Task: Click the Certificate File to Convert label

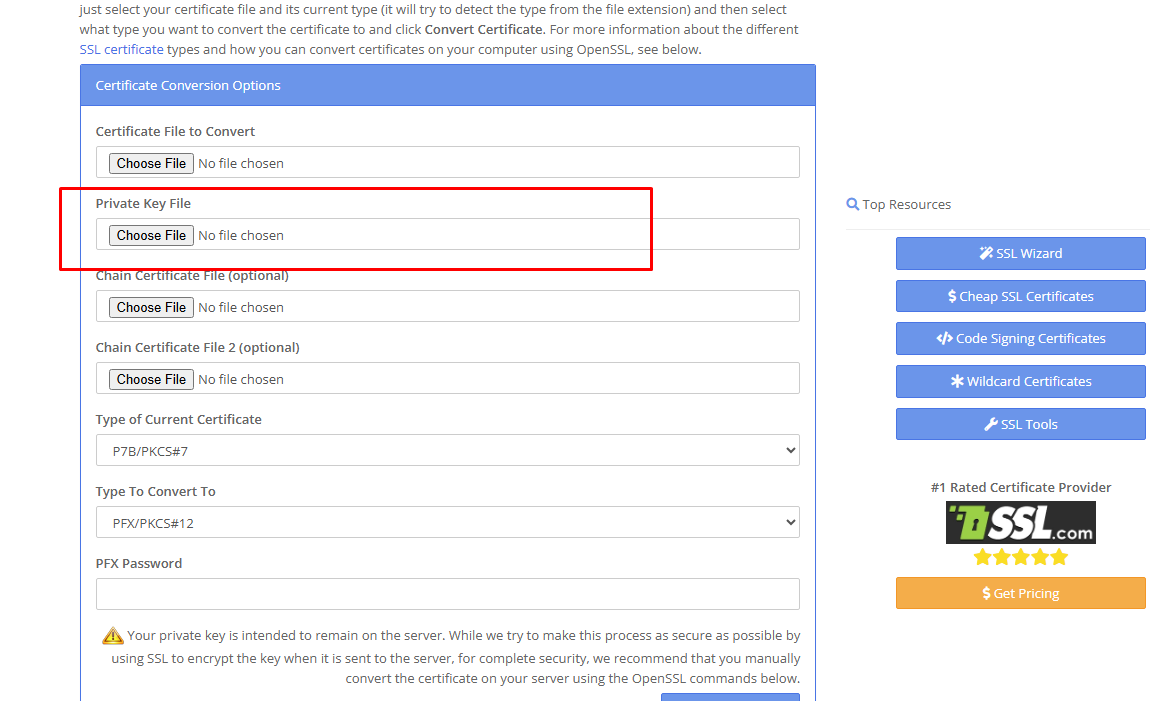Action: tap(175, 131)
